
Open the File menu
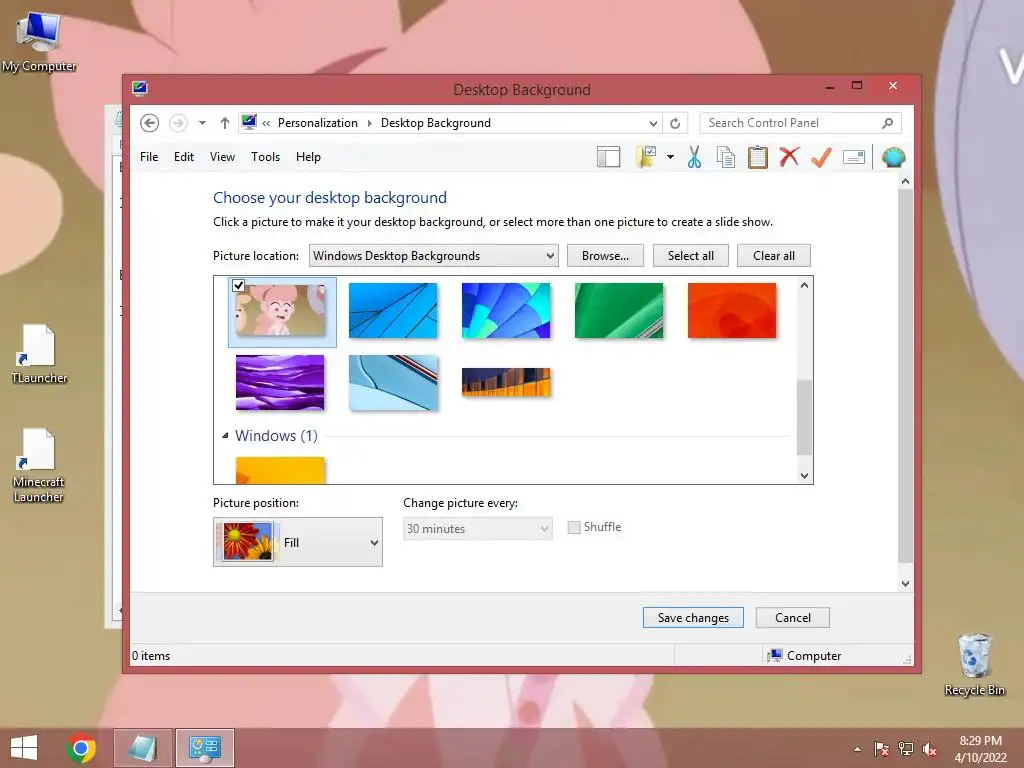click(149, 157)
